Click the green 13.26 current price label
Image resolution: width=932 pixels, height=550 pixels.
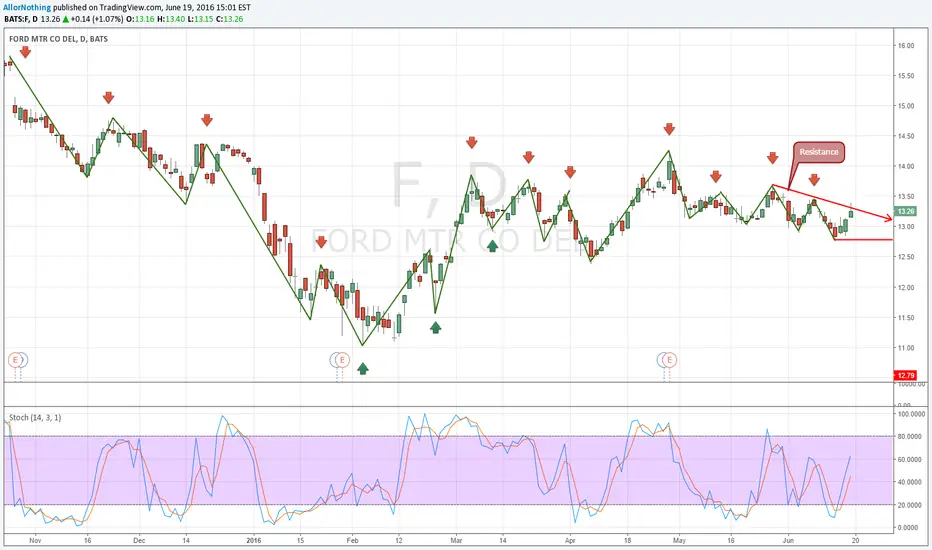(x=906, y=212)
